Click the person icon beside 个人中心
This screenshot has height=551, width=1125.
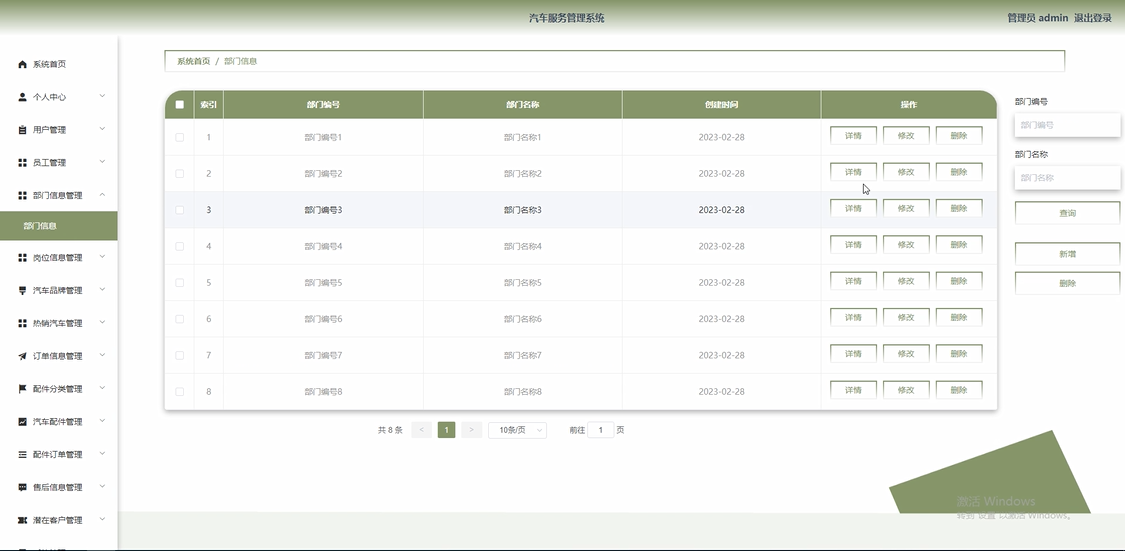[x=22, y=97]
